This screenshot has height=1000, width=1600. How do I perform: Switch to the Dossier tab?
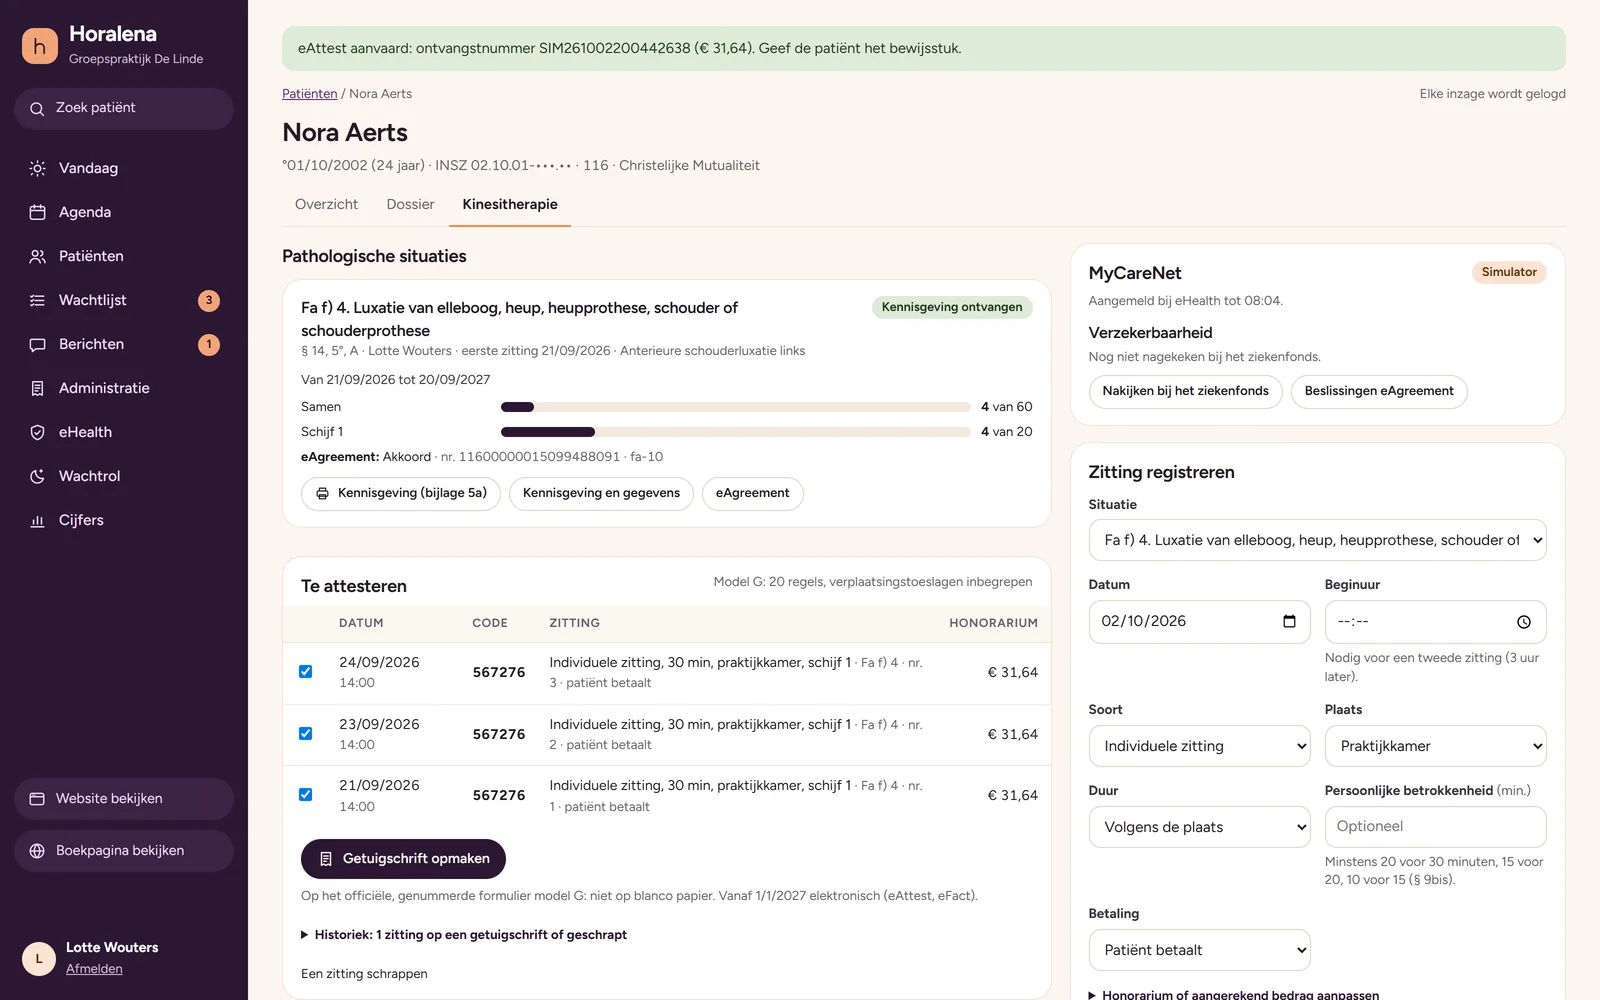(410, 205)
